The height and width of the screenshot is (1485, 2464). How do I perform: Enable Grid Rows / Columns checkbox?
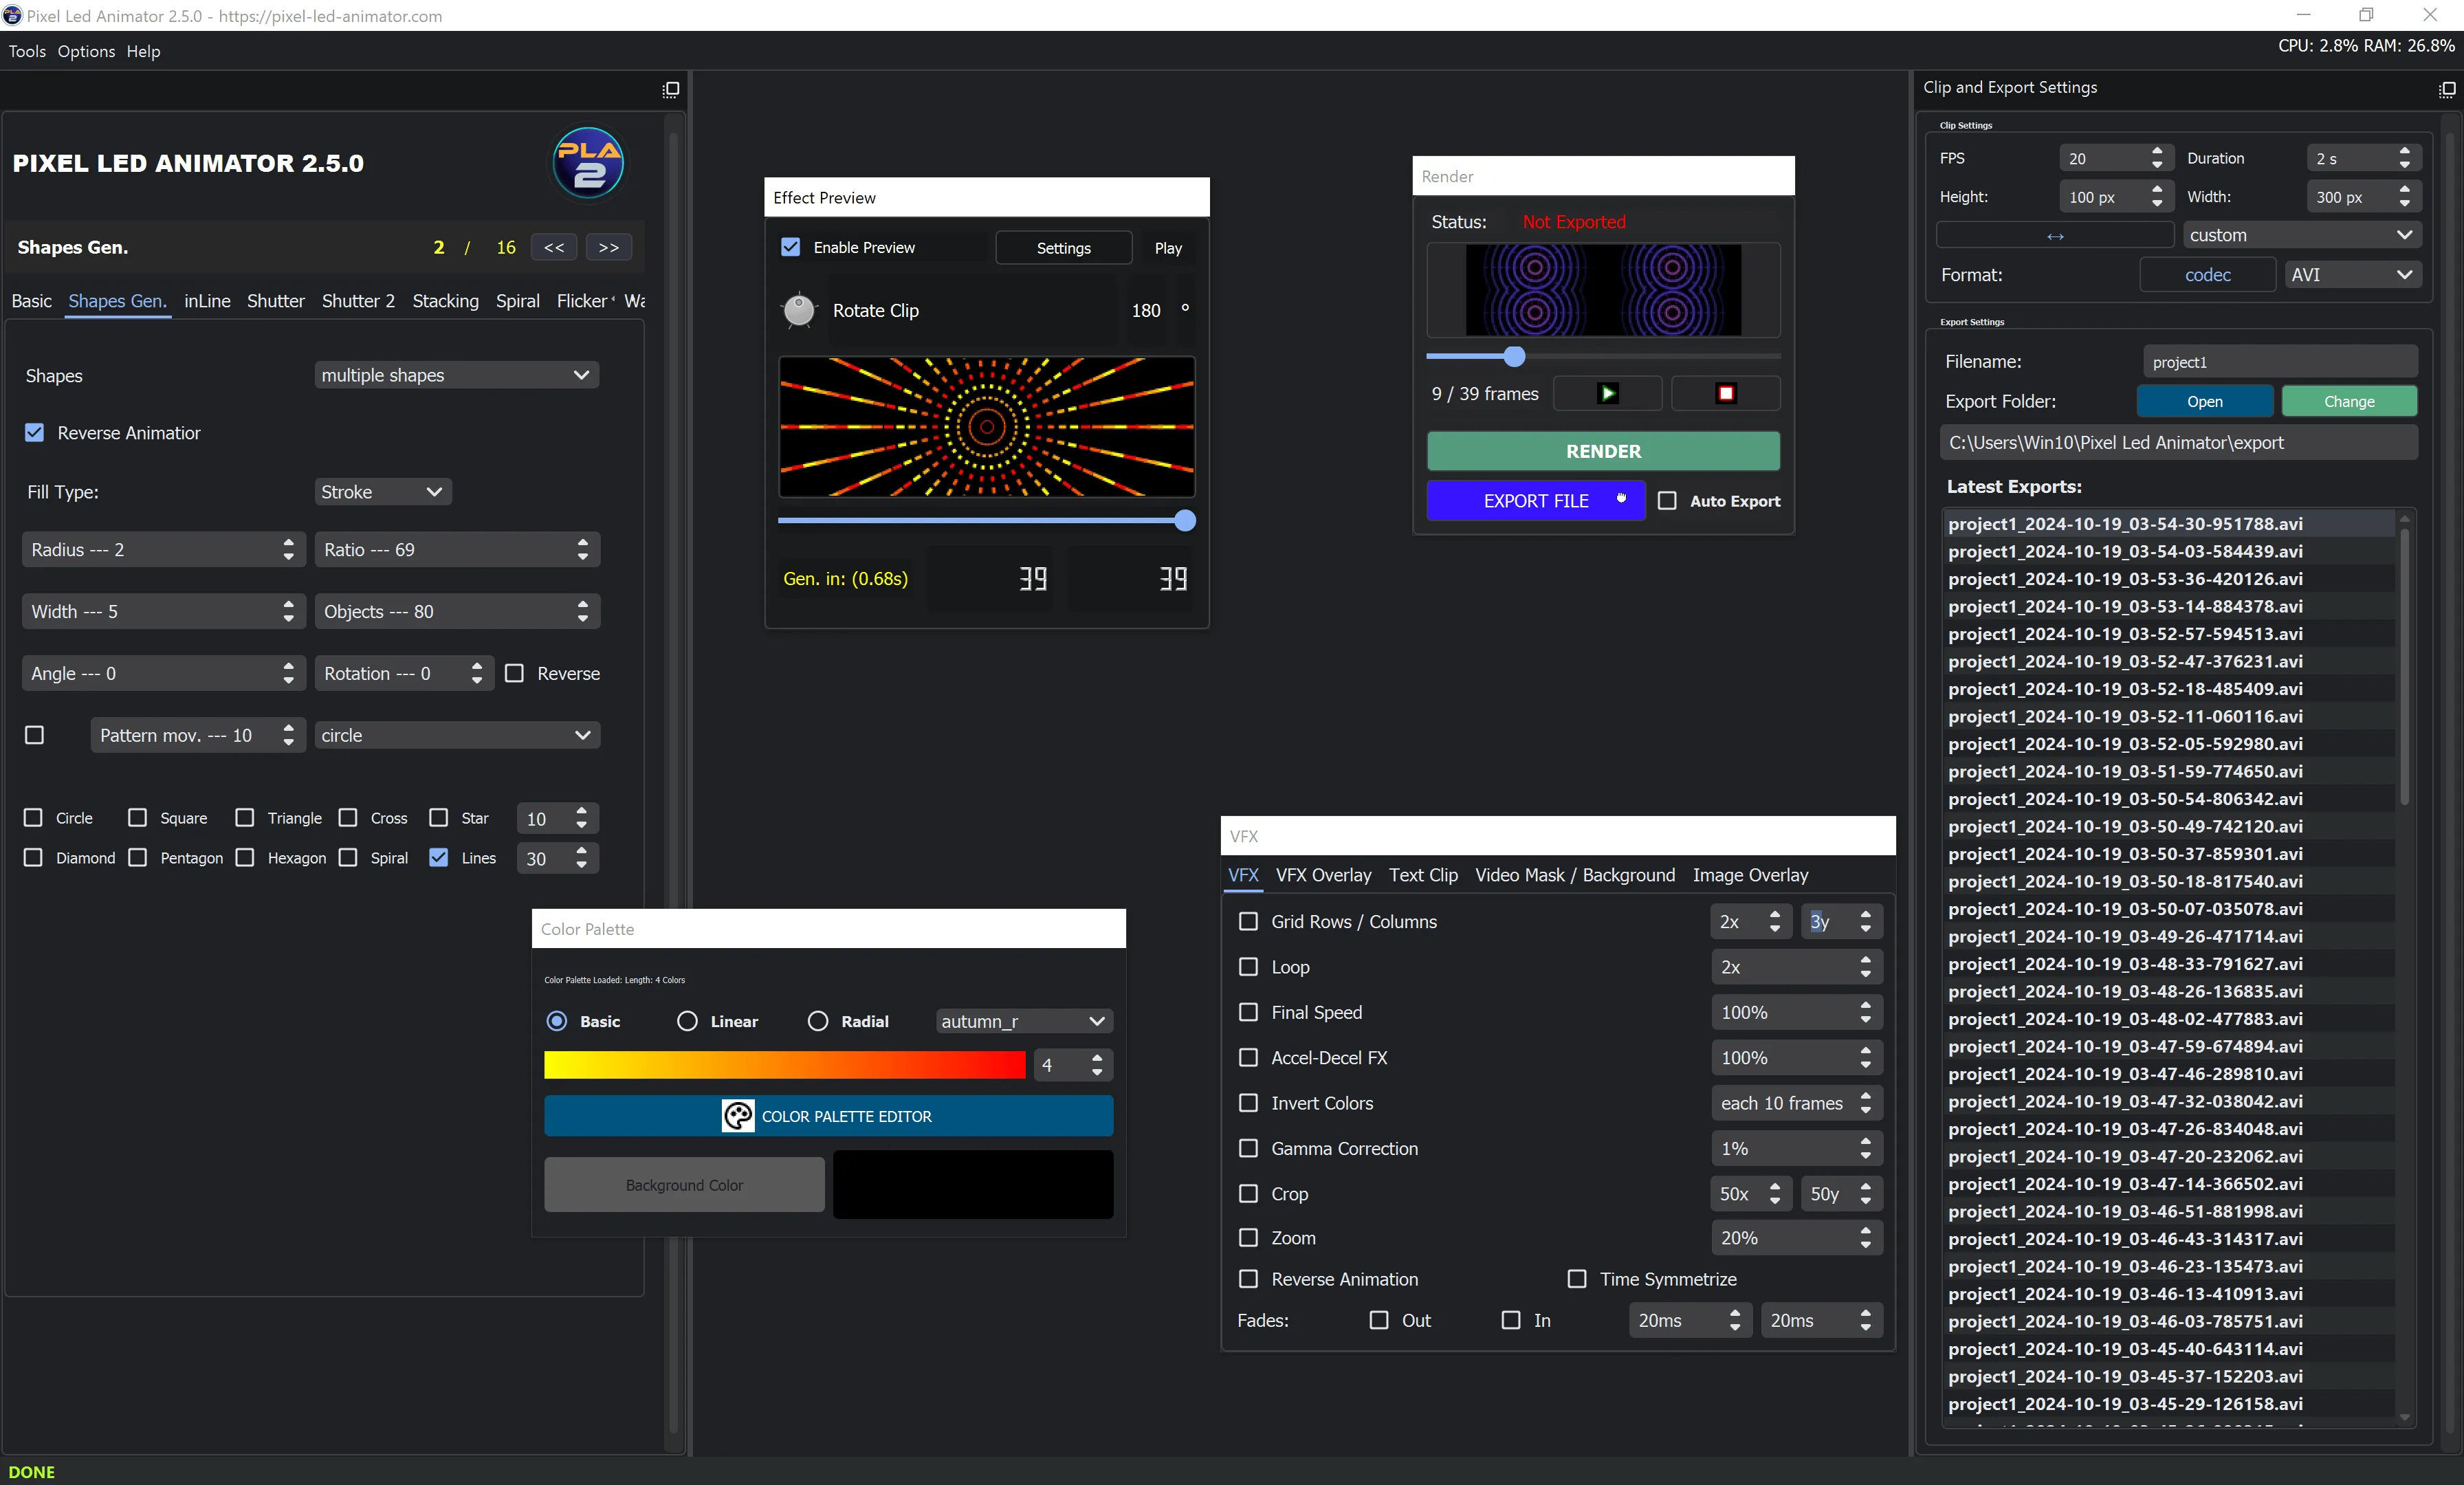1248,921
